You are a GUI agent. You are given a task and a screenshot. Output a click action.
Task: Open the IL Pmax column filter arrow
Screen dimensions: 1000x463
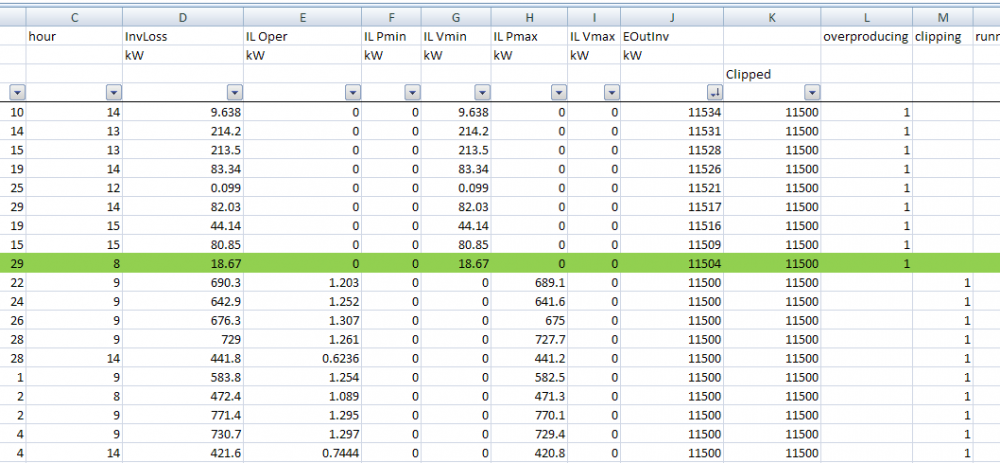tap(557, 92)
